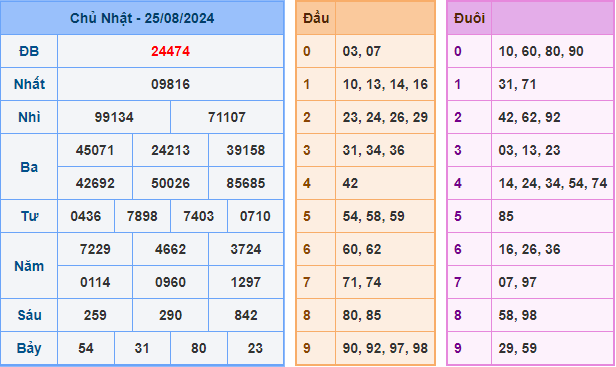
Task: Click the Năm number 7229
Action: (x=95, y=249)
